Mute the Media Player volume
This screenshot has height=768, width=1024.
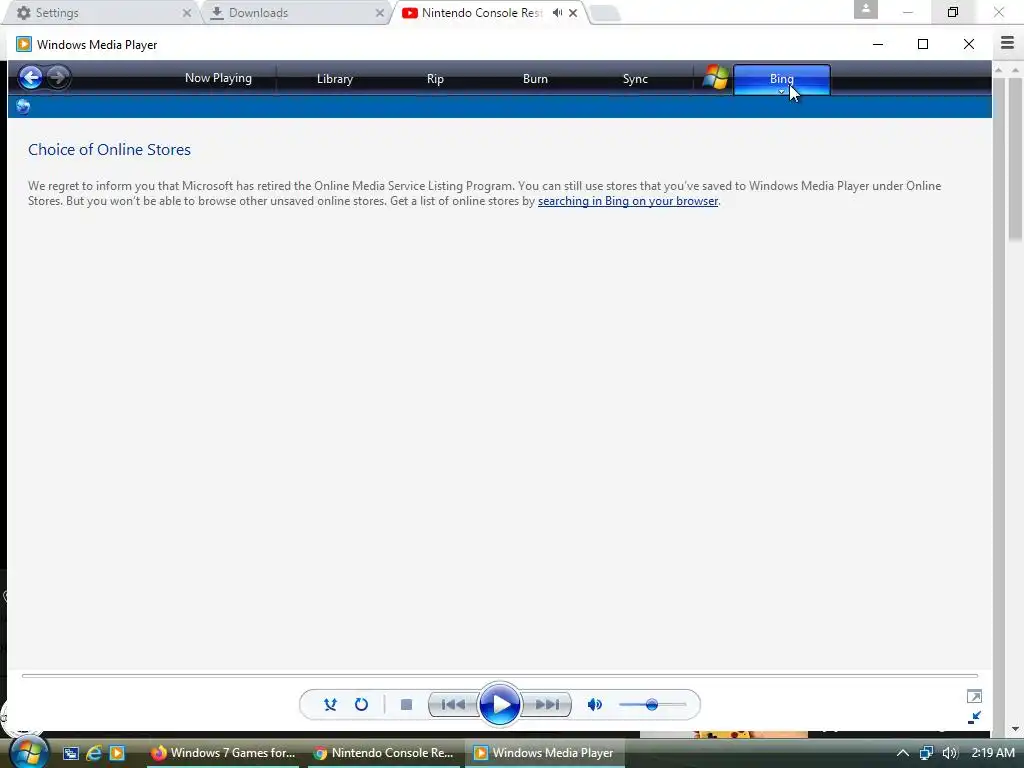tap(594, 705)
